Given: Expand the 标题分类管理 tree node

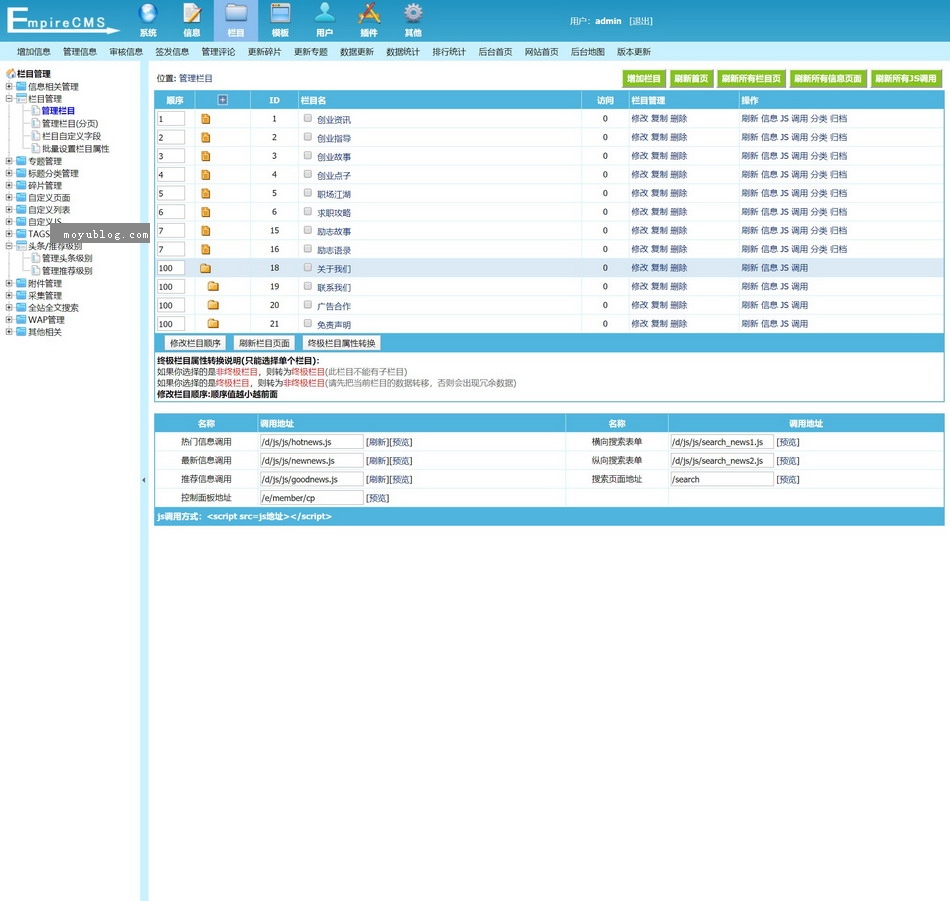Looking at the screenshot, I should (9, 173).
